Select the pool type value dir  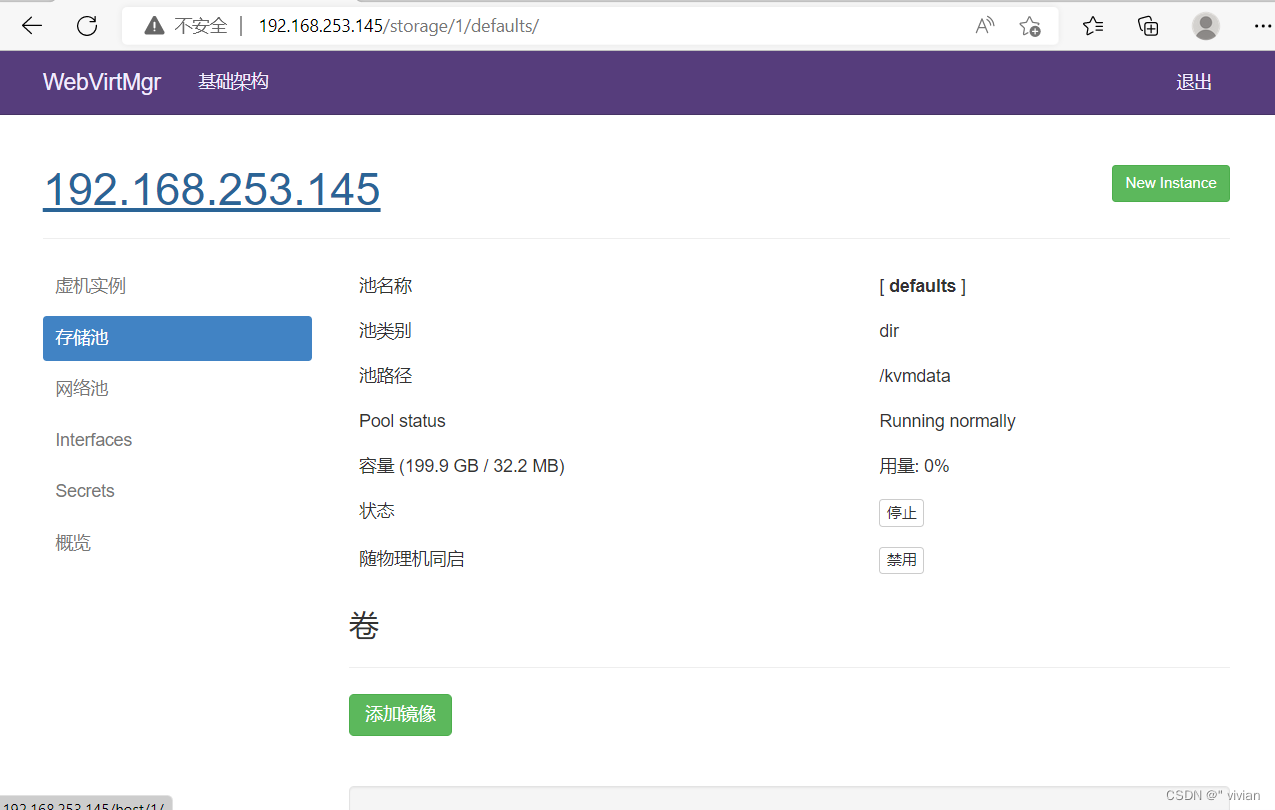click(x=889, y=331)
